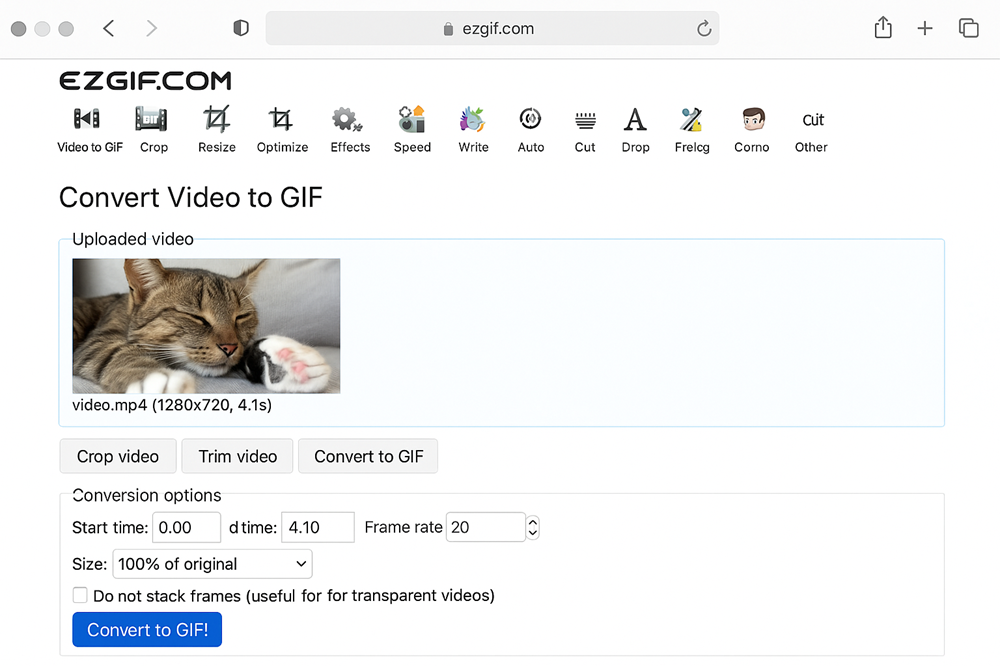This screenshot has height=666, width=1000.
Task: Open the Cut tool menu item
Action: click(585, 130)
